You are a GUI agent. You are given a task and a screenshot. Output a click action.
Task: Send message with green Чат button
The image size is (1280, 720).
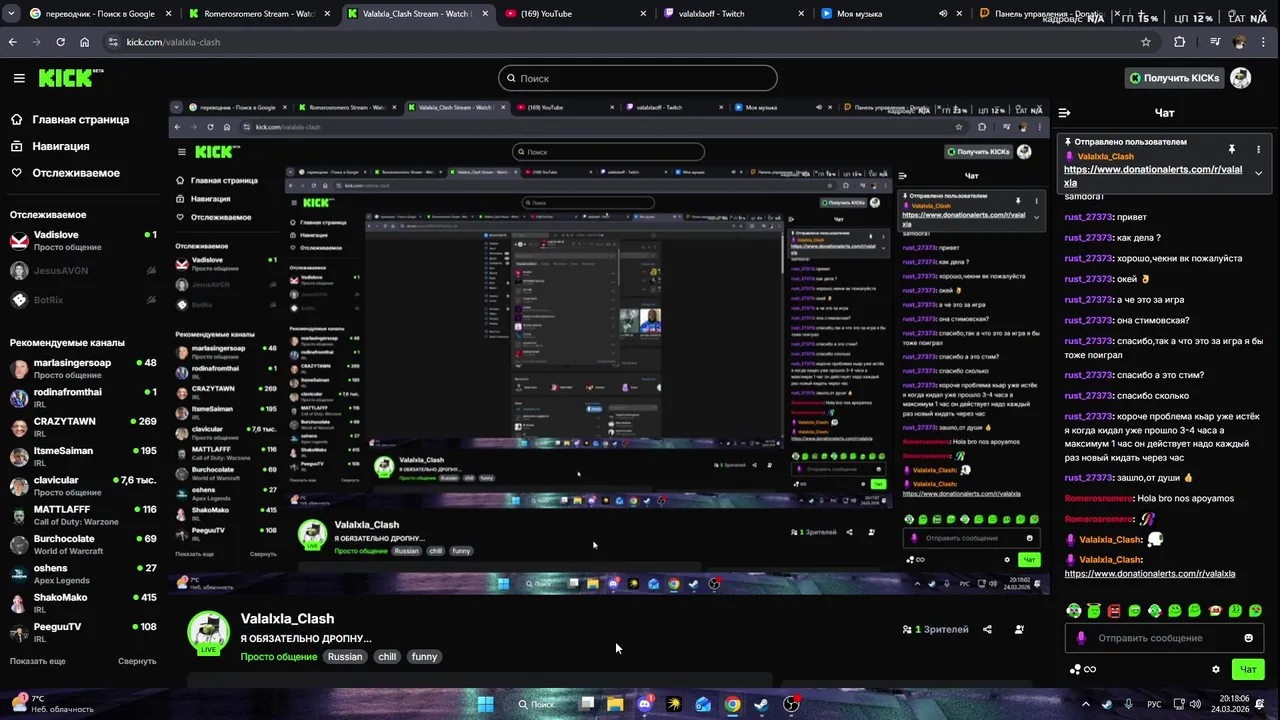tap(1248, 669)
